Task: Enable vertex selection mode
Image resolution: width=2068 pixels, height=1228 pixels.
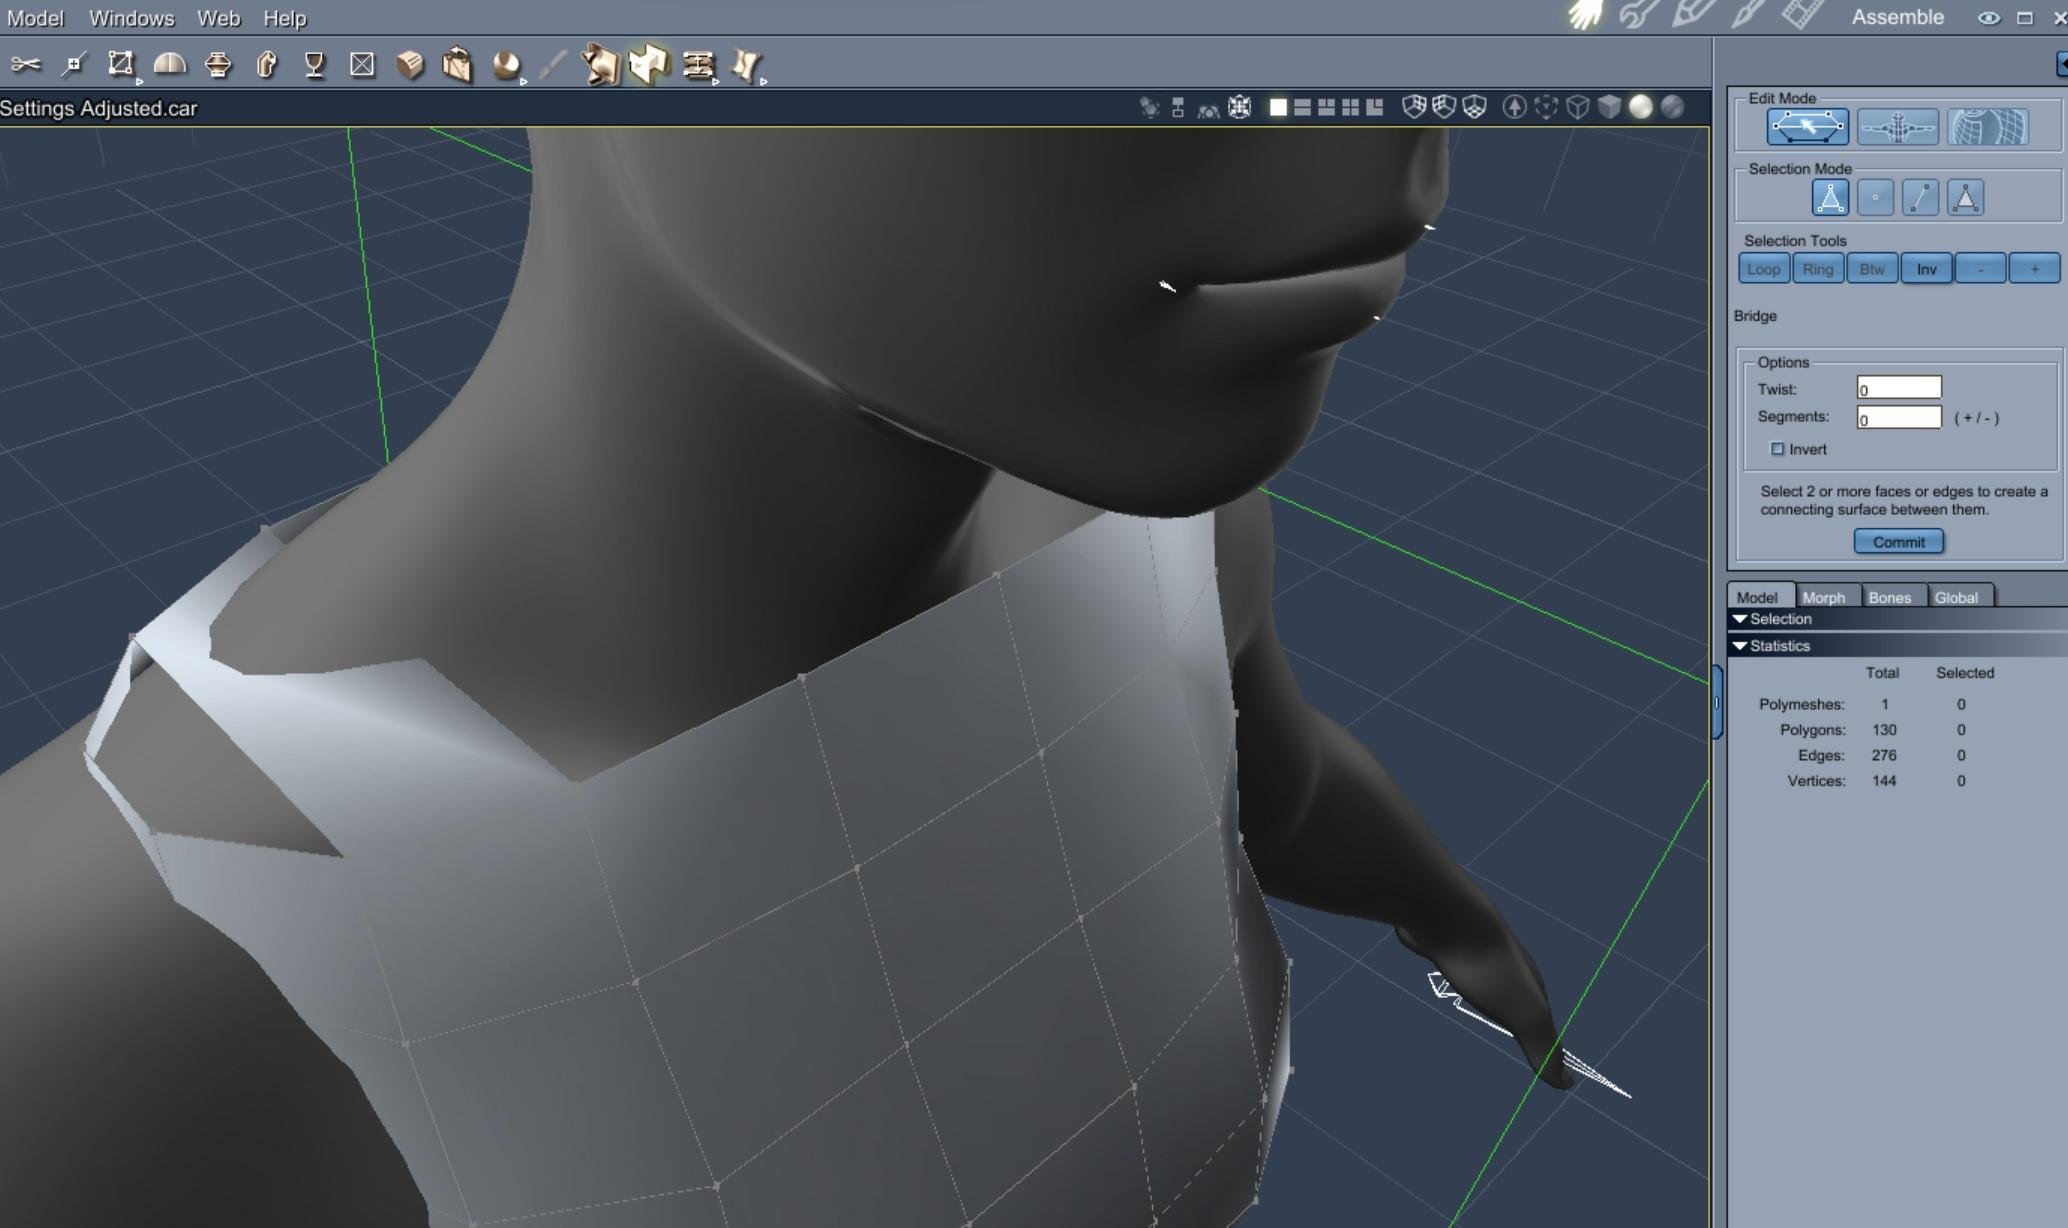Action: [1875, 198]
